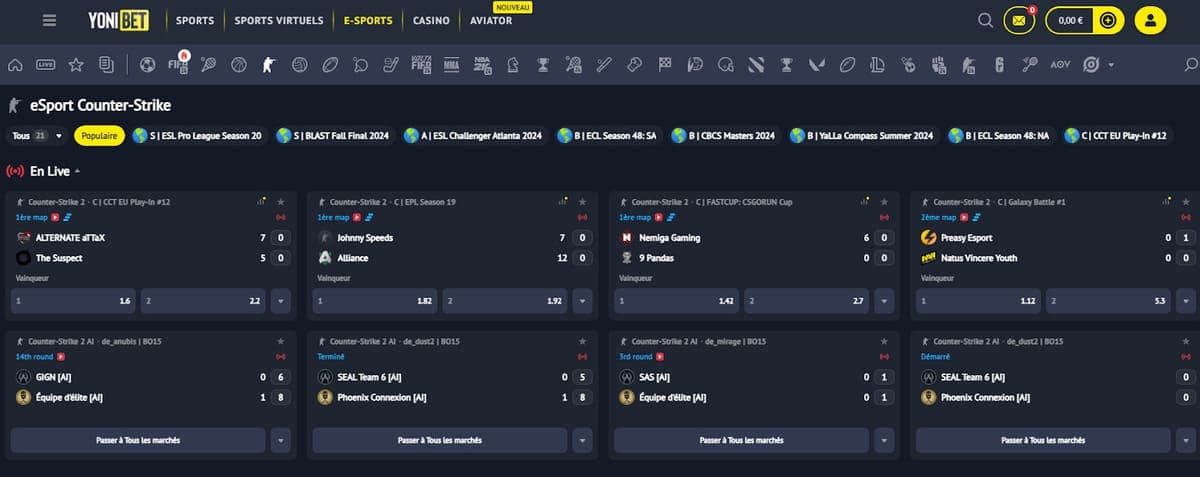The image size is (1200, 477).
Task: Select the basketball icon
Action: (x=238, y=65)
